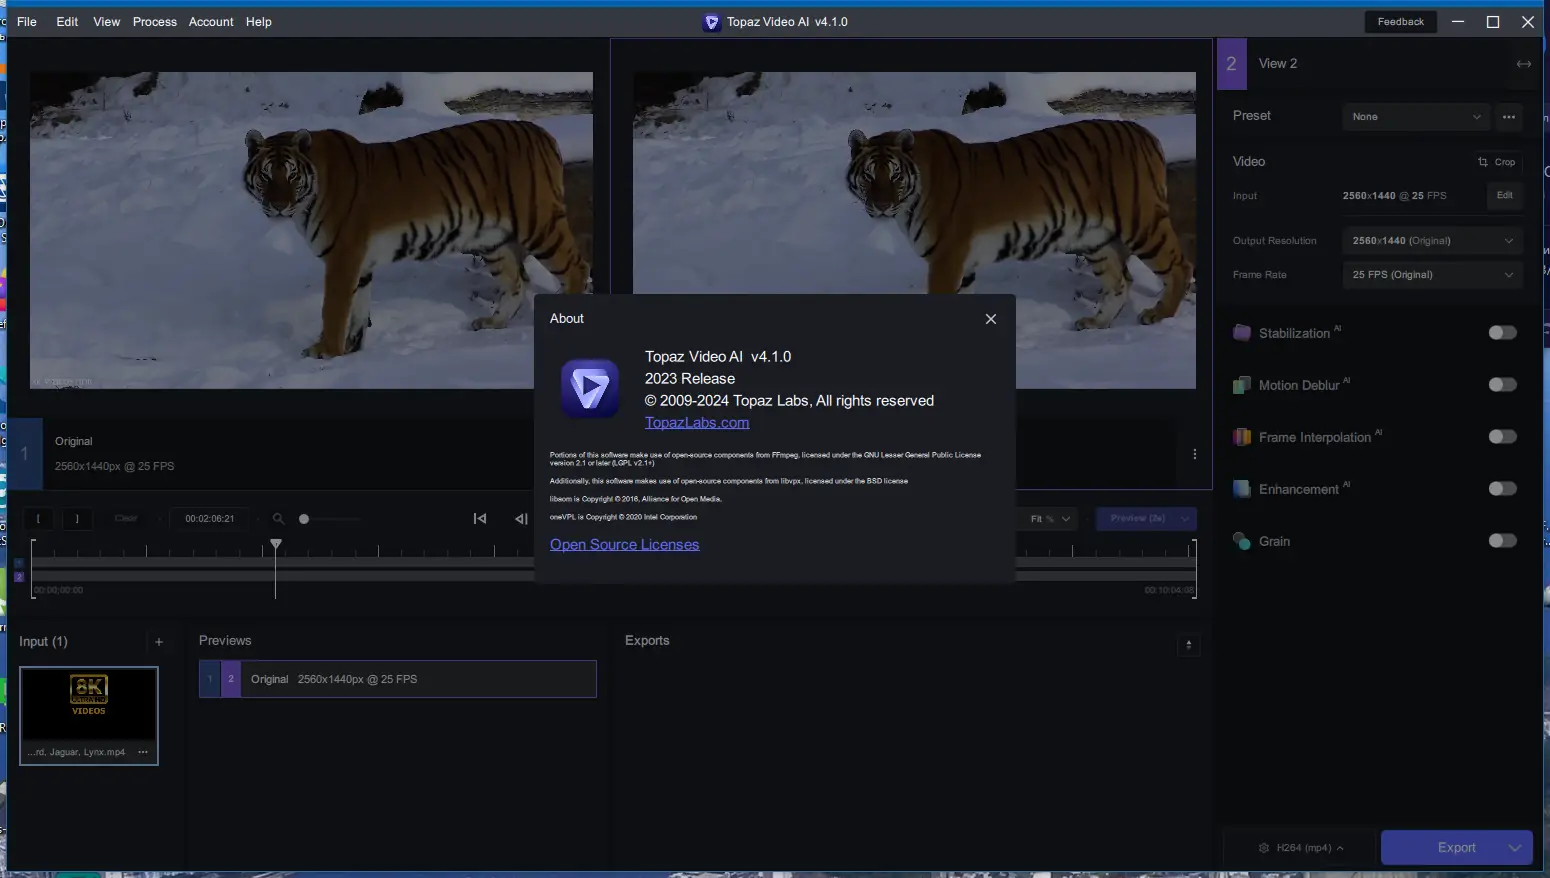
Task: Click the left original tiger preview
Action: [x=311, y=230]
